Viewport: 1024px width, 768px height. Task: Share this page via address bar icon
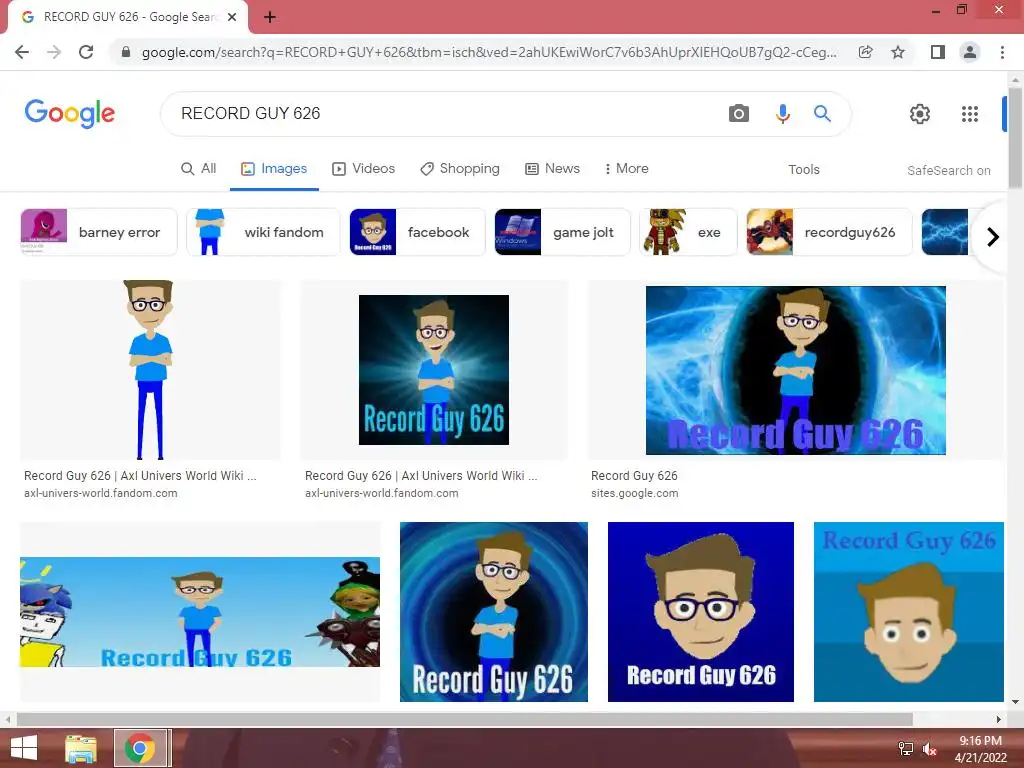[x=865, y=52]
